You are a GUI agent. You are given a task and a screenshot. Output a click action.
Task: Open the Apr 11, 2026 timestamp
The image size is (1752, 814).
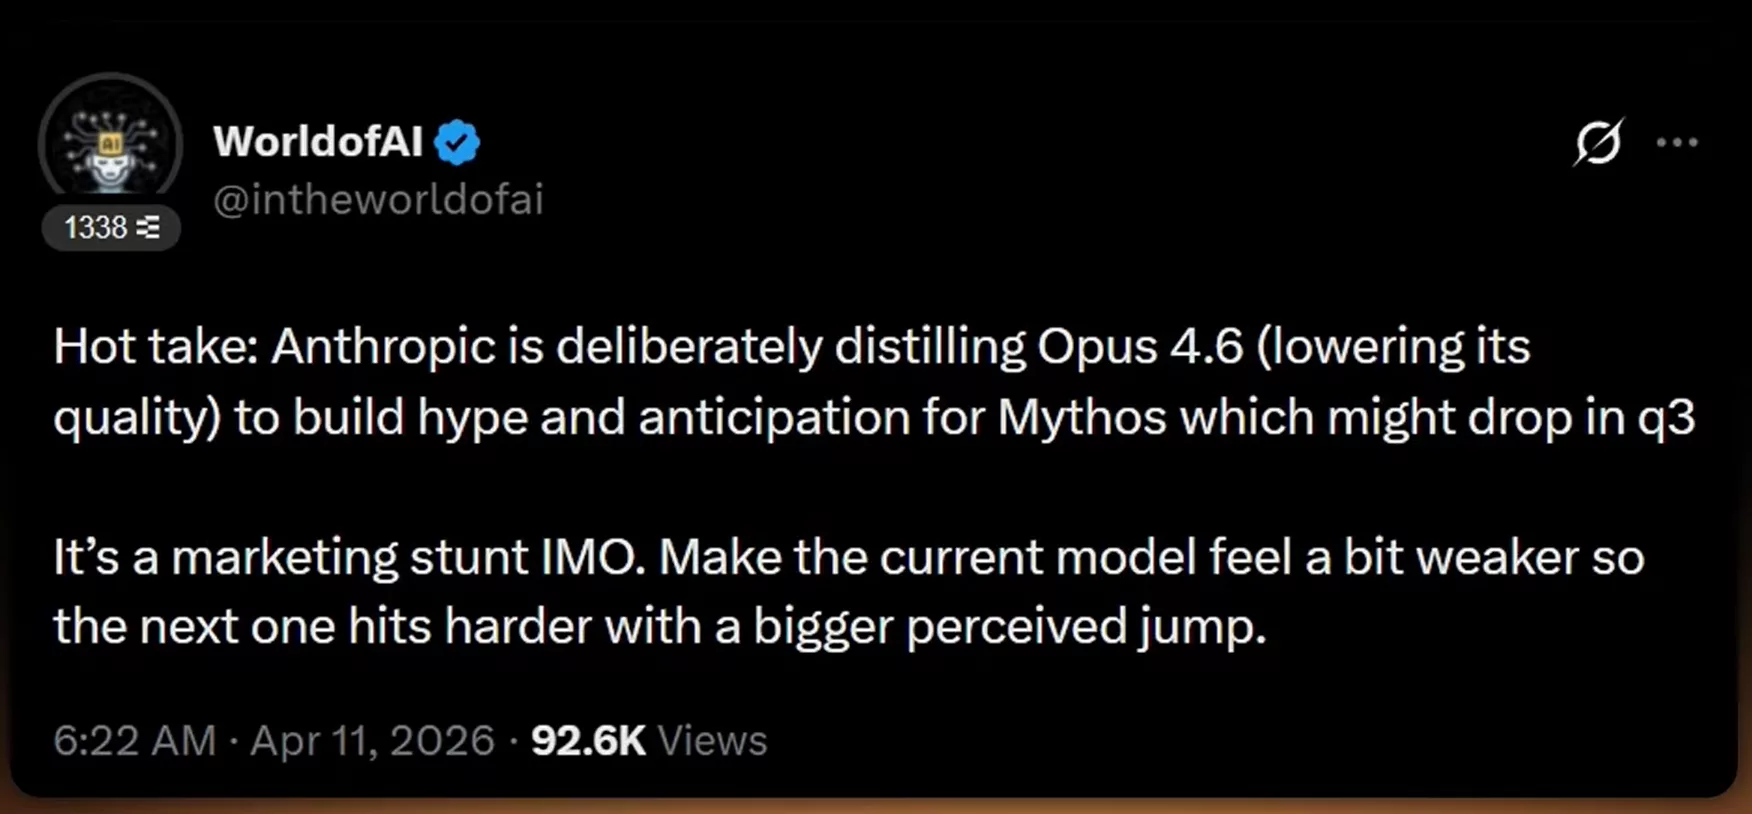tap(375, 740)
